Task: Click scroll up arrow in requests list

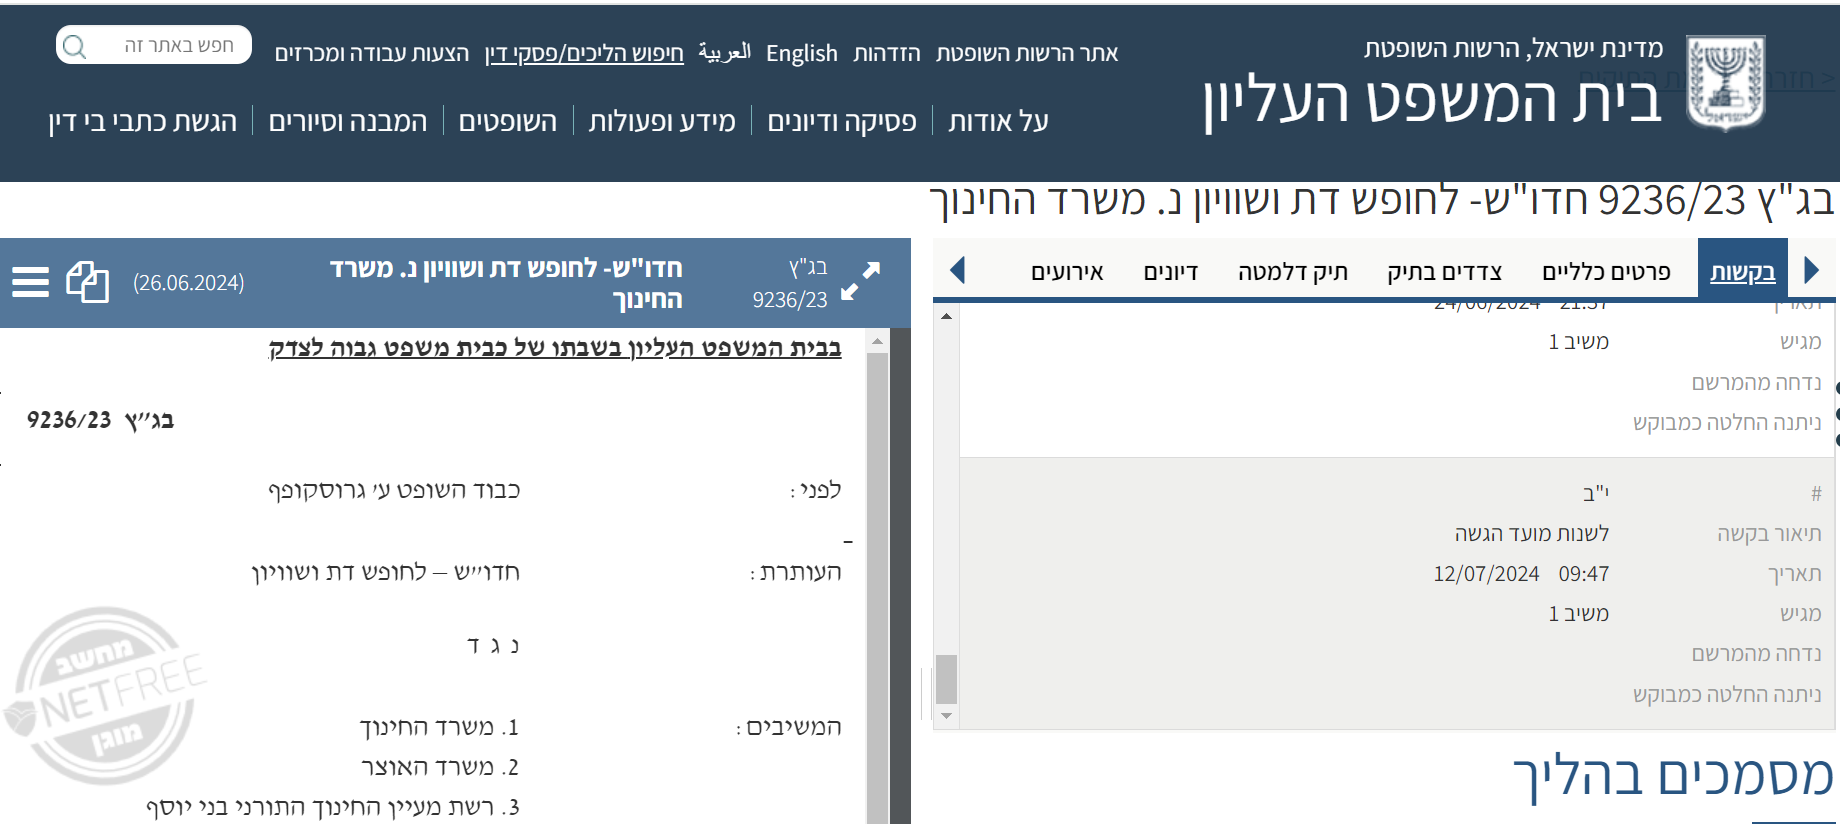Action: 946,316
